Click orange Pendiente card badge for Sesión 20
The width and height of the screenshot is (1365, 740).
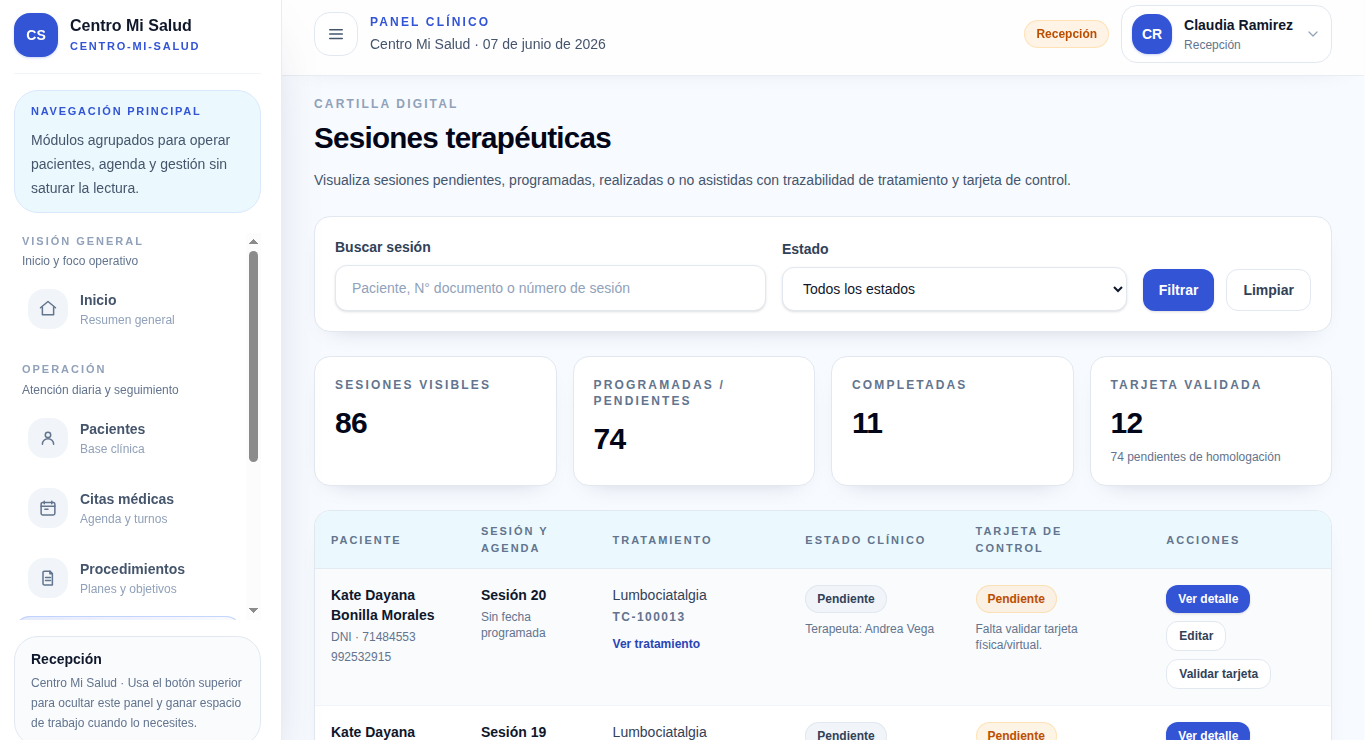(x=1016, y=599)
